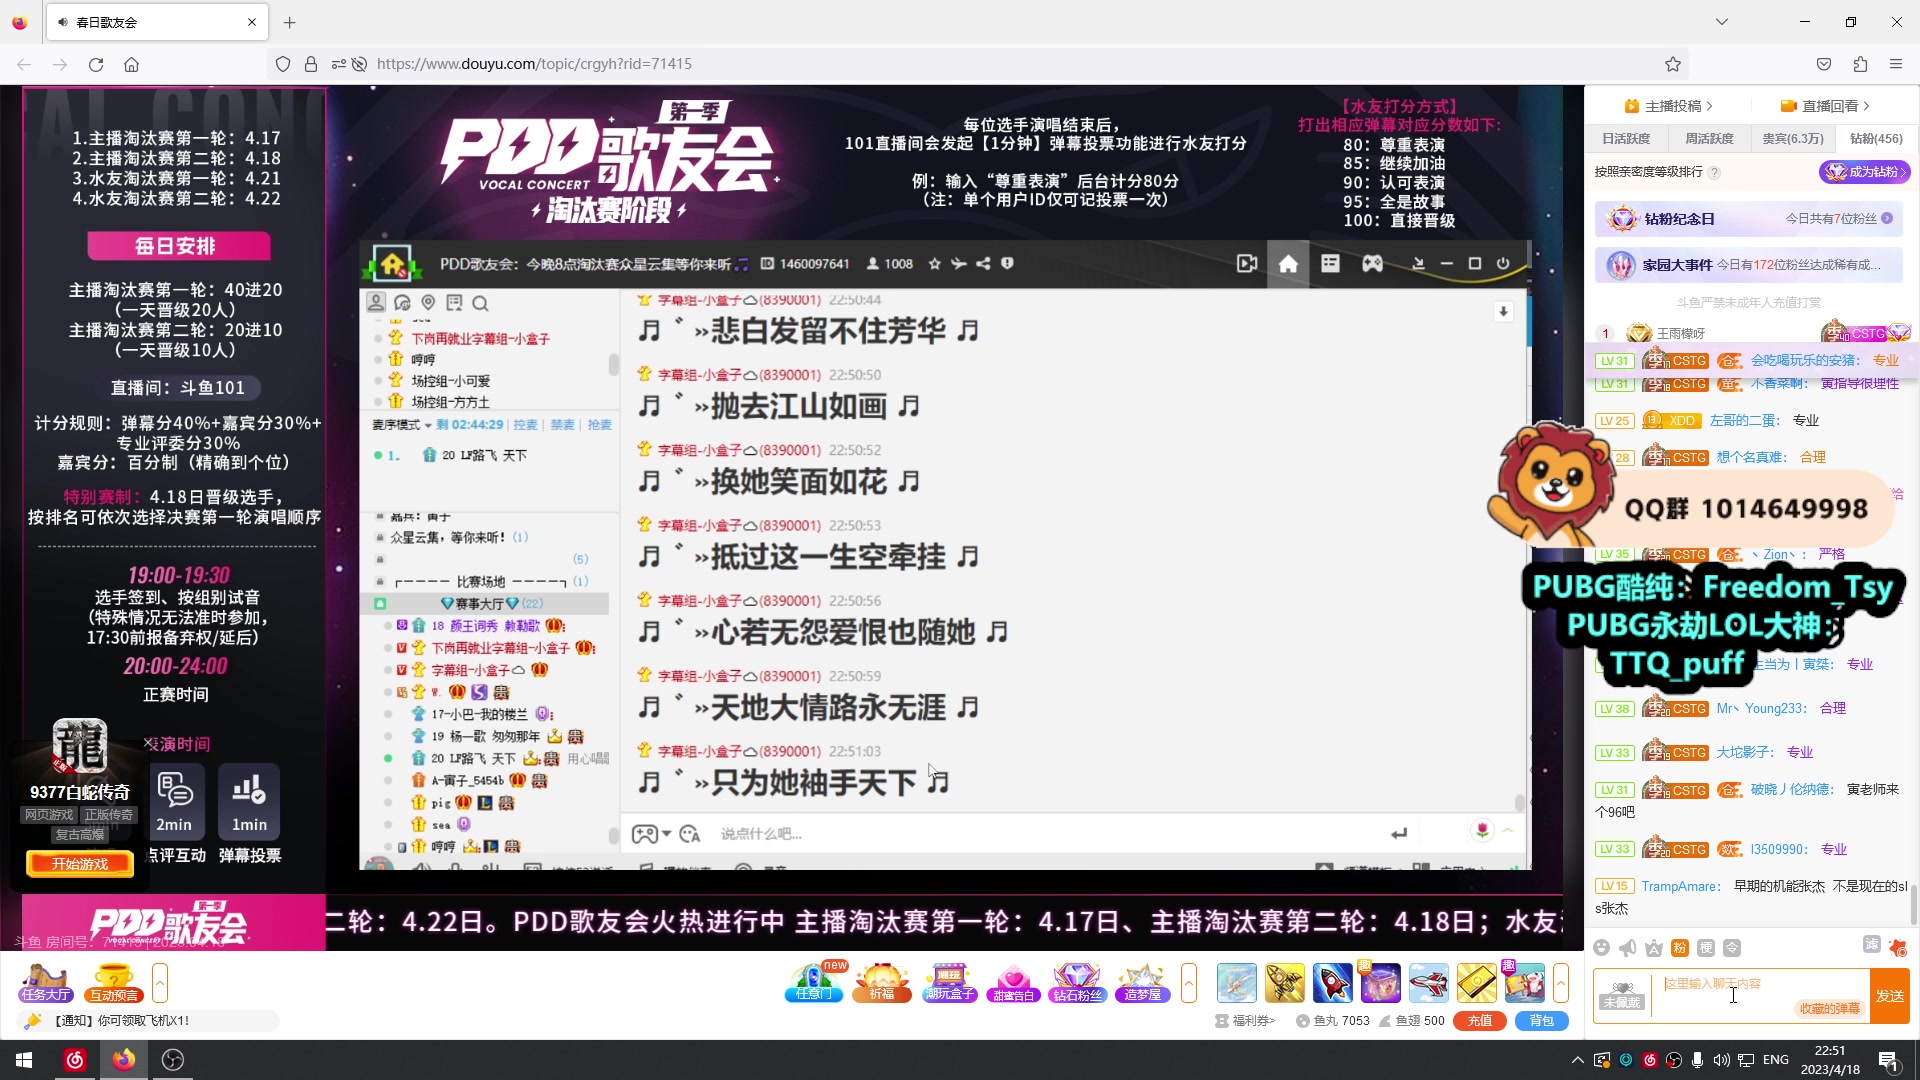
Task: Open the emoji picker in chat toolbar
Action: tap(1602, 948)
